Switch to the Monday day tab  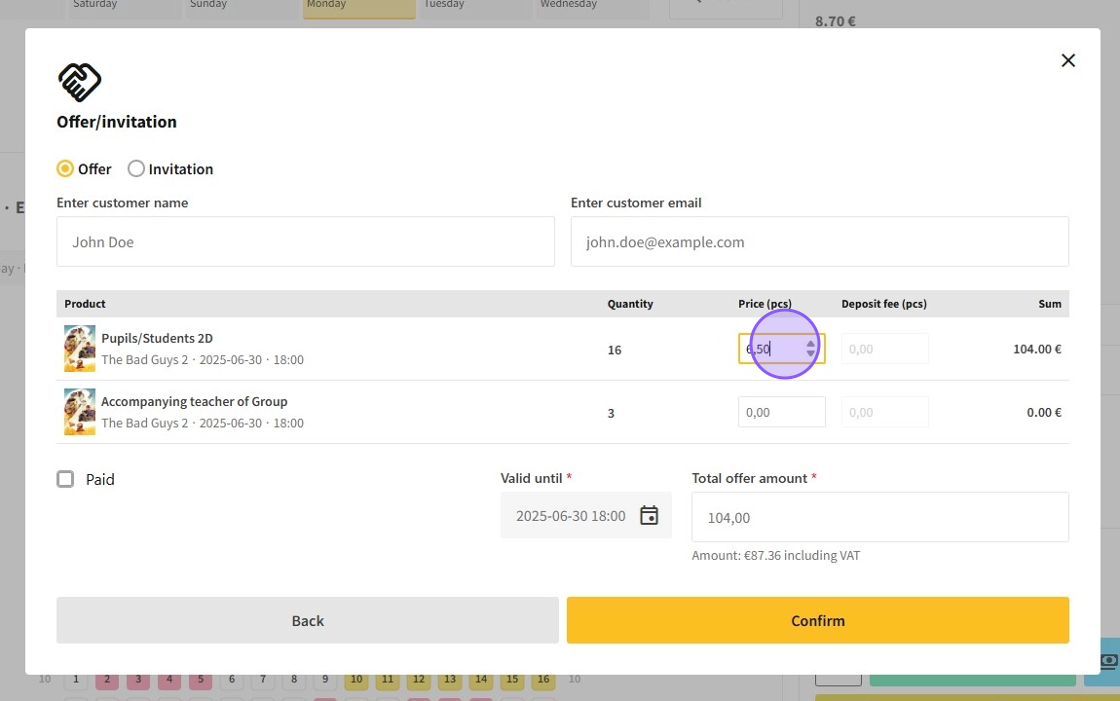coord(359,8)
